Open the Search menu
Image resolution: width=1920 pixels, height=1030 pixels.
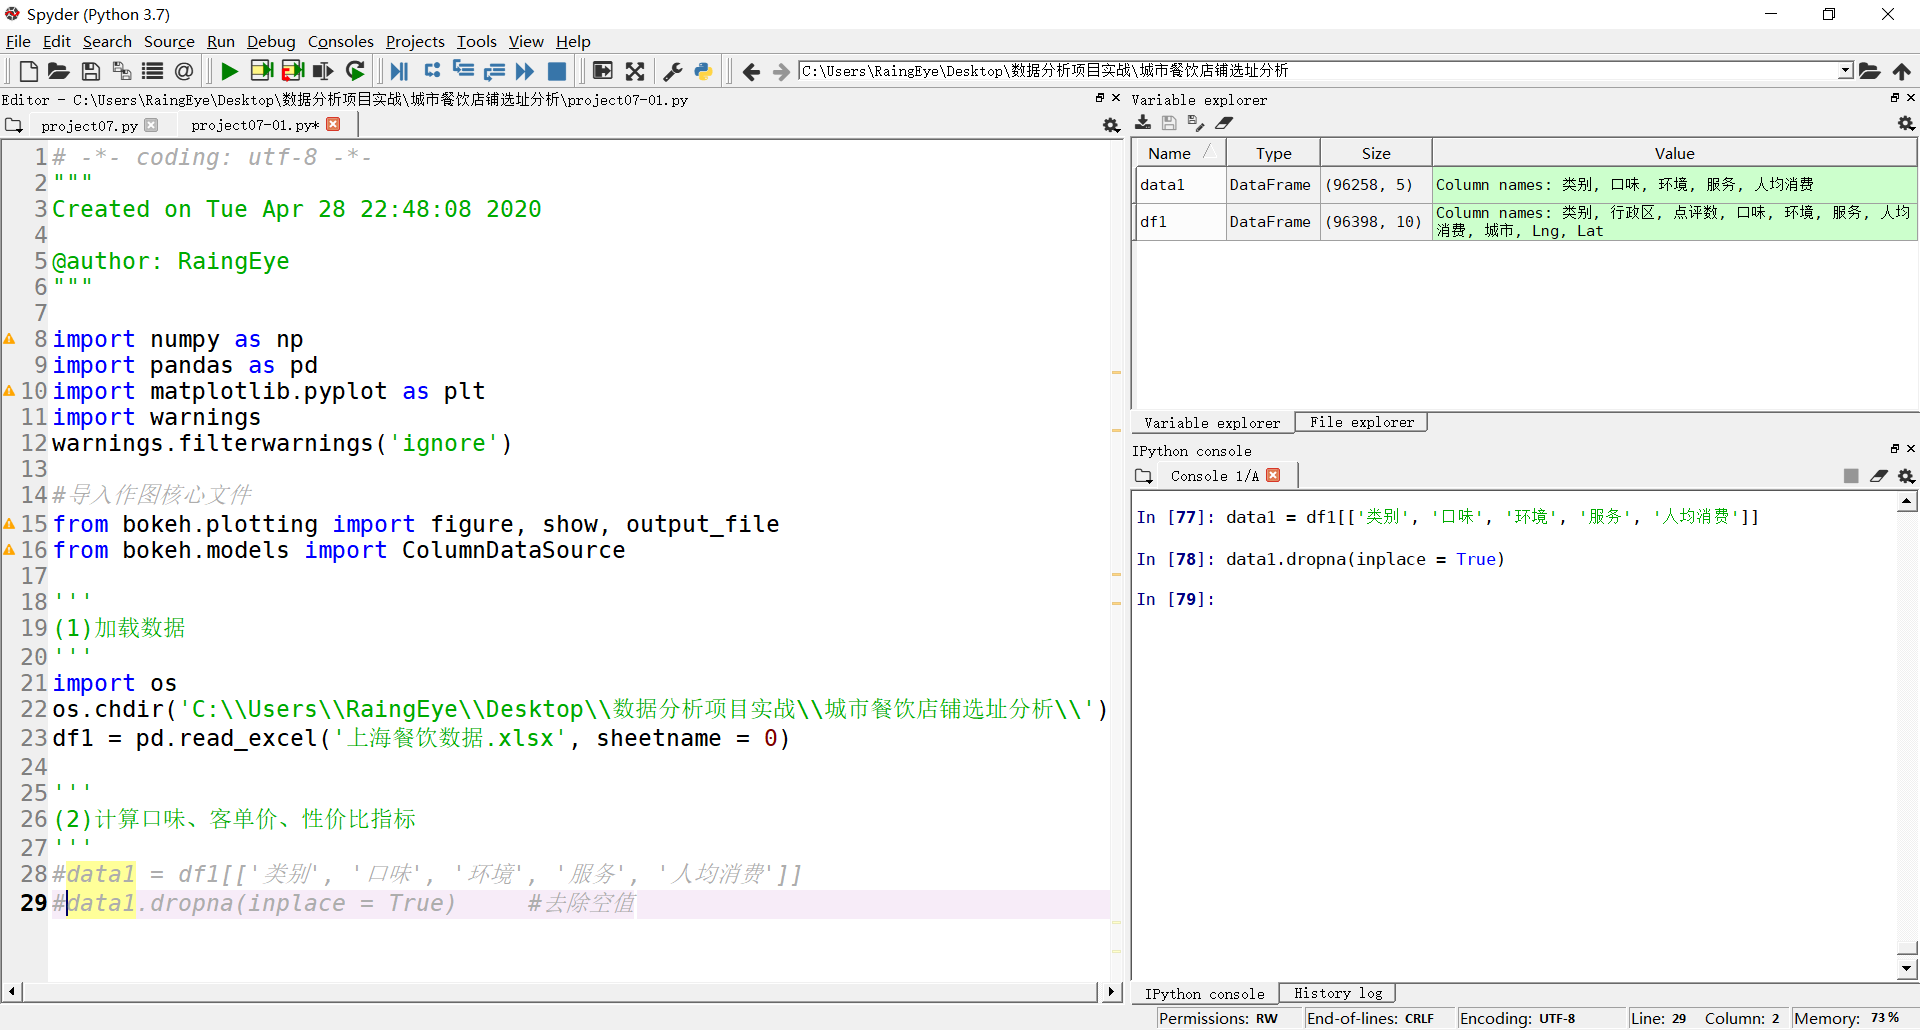coord(107,41)
